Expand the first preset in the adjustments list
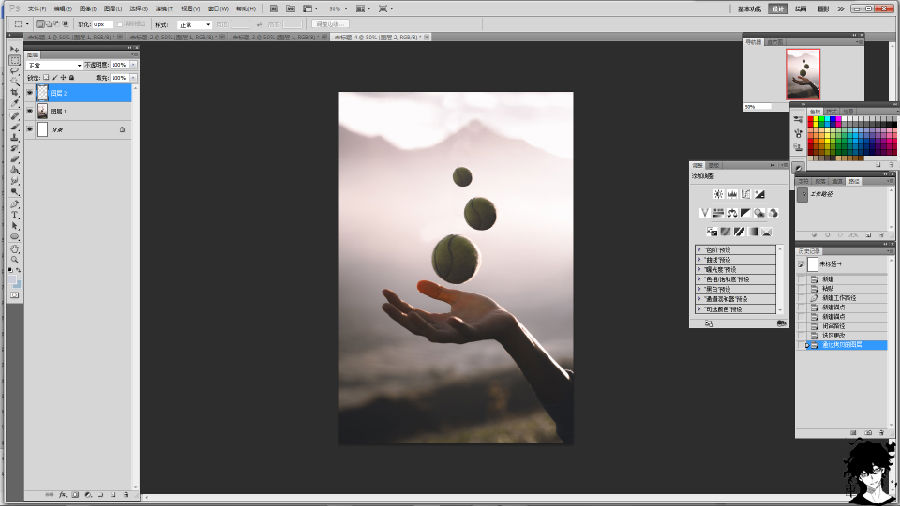 coord(699,249)
